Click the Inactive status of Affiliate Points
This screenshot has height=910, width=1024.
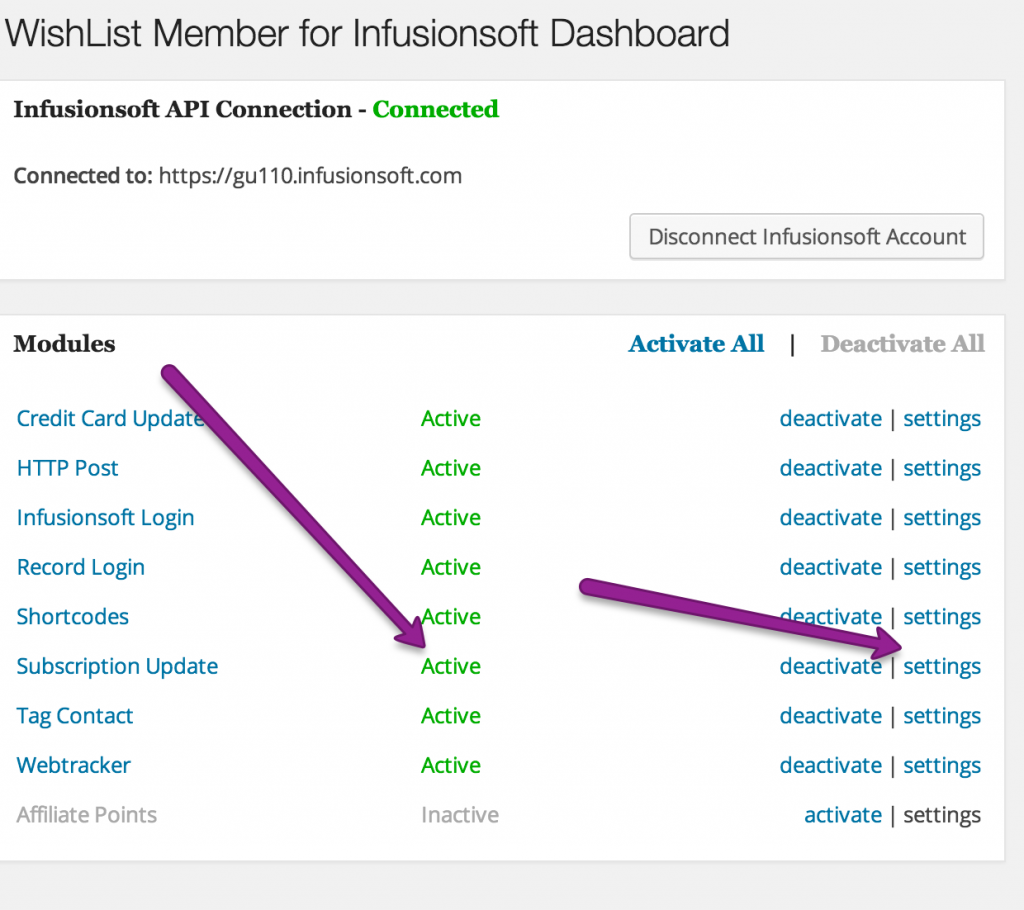(460, 815)
